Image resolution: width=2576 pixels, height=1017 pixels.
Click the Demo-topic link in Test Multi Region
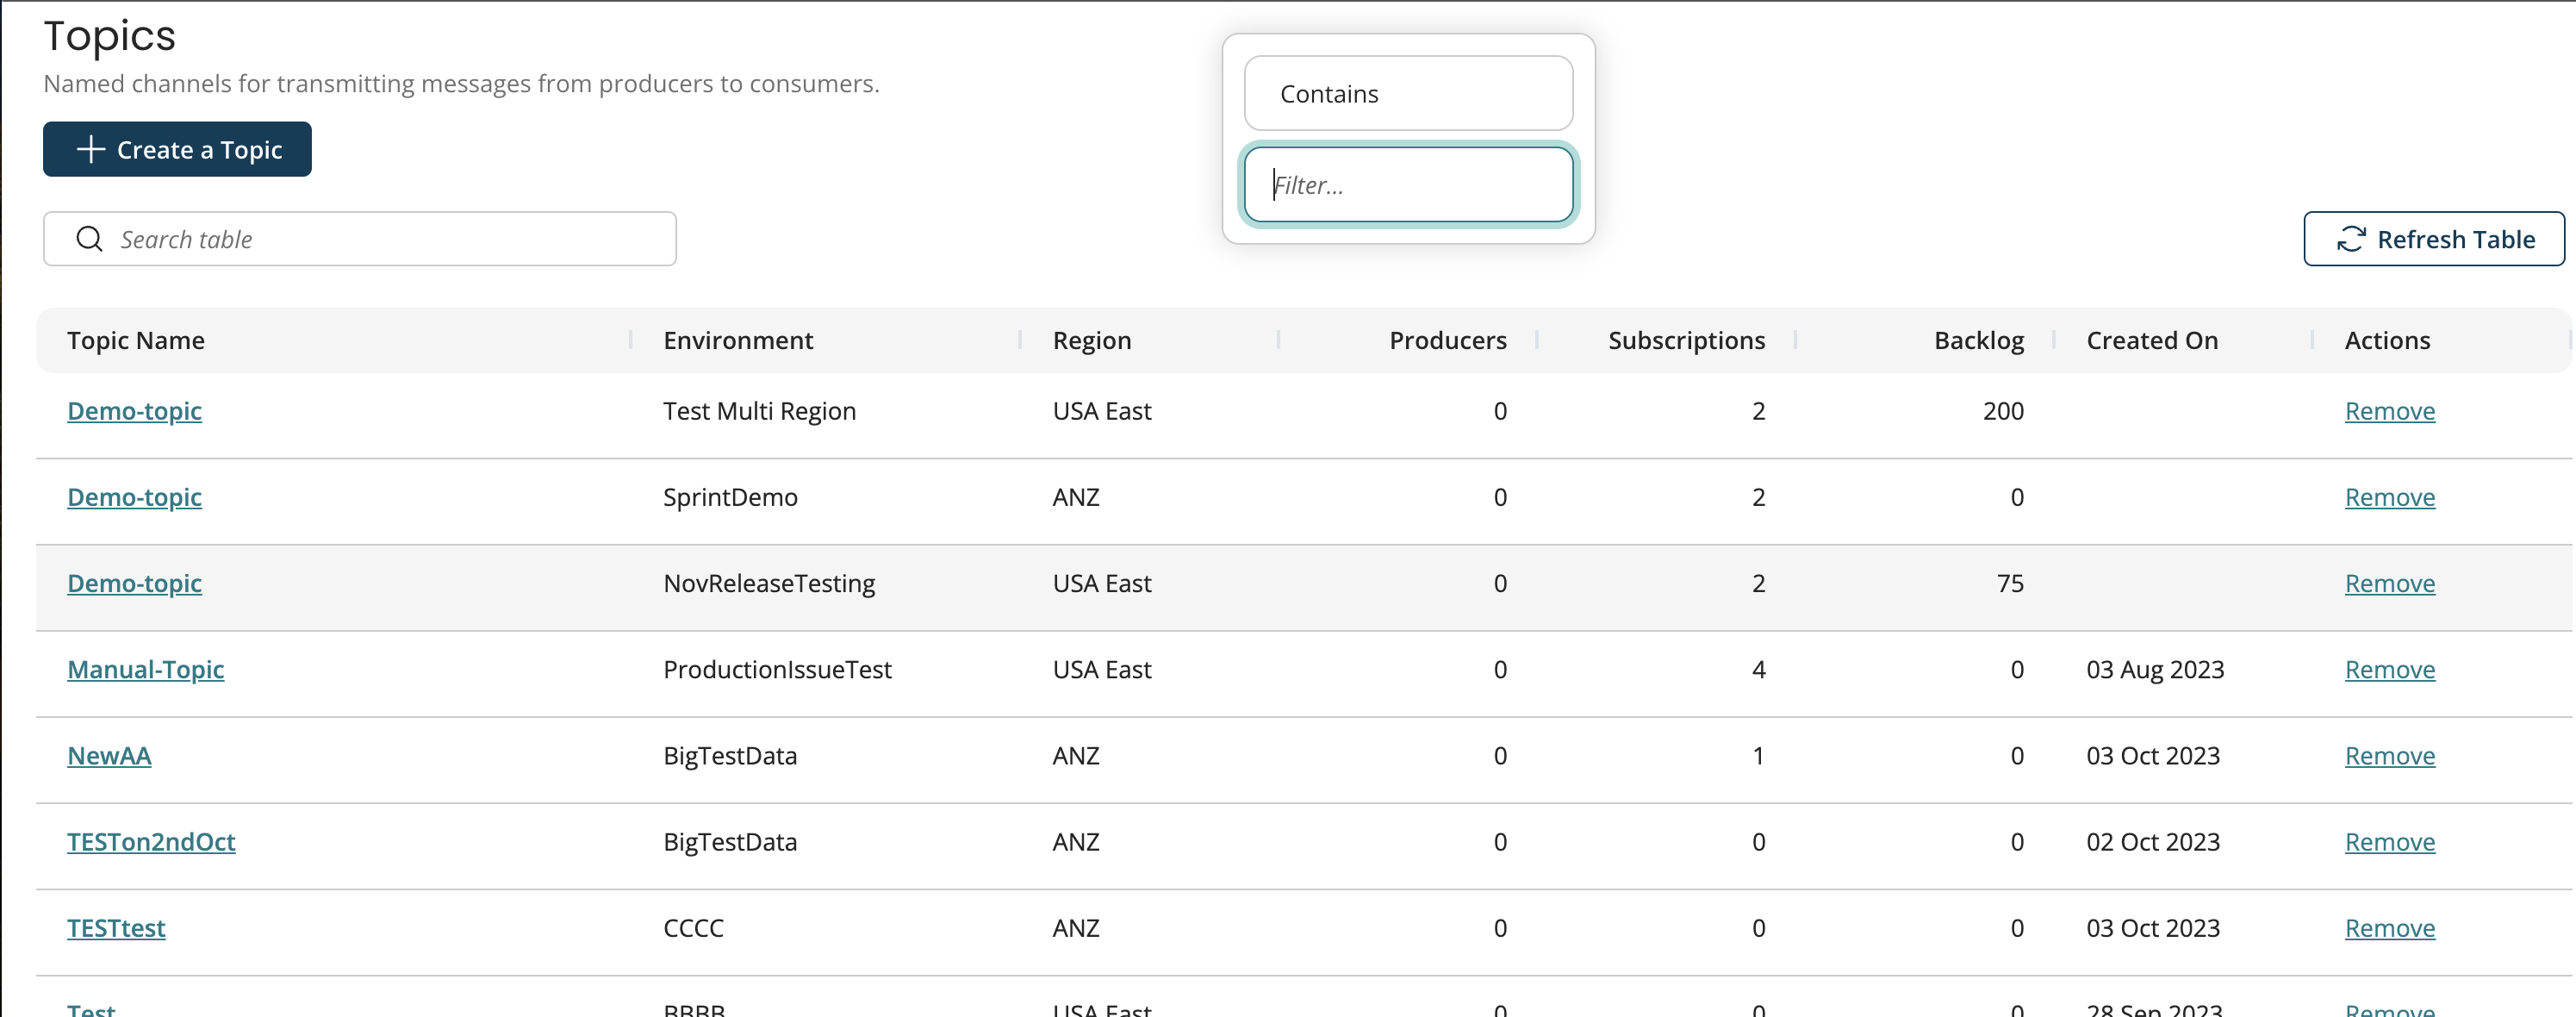coord(133,411)
